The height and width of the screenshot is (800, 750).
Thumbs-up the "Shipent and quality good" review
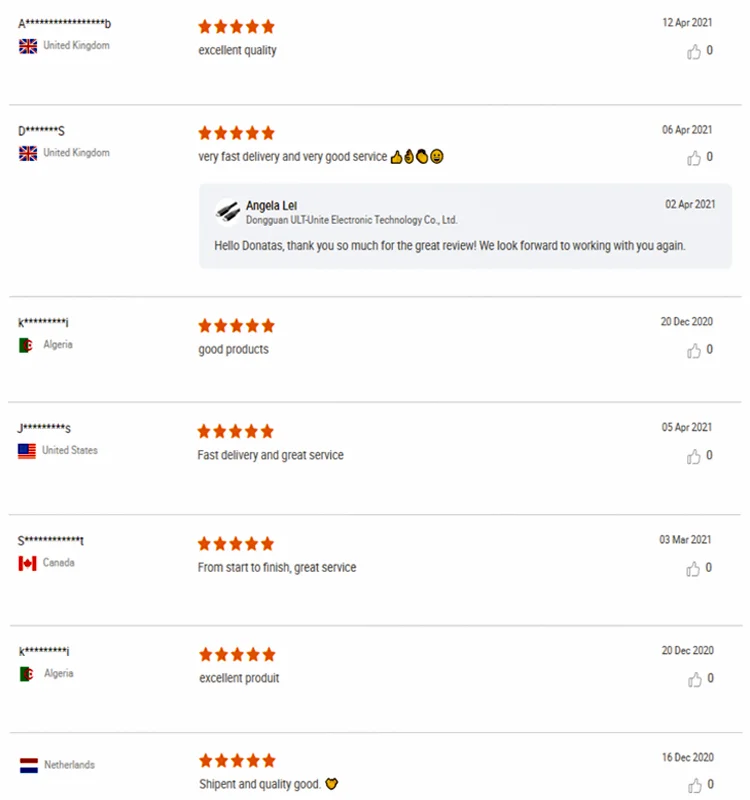694,786
